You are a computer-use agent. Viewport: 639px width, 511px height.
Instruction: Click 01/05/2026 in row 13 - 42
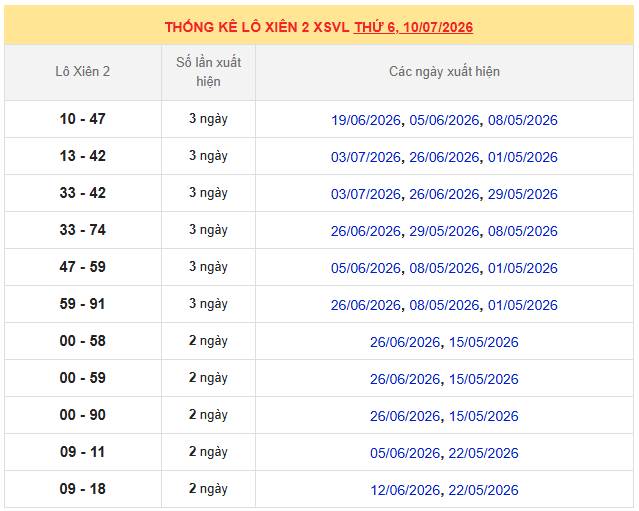coord(523,157)
